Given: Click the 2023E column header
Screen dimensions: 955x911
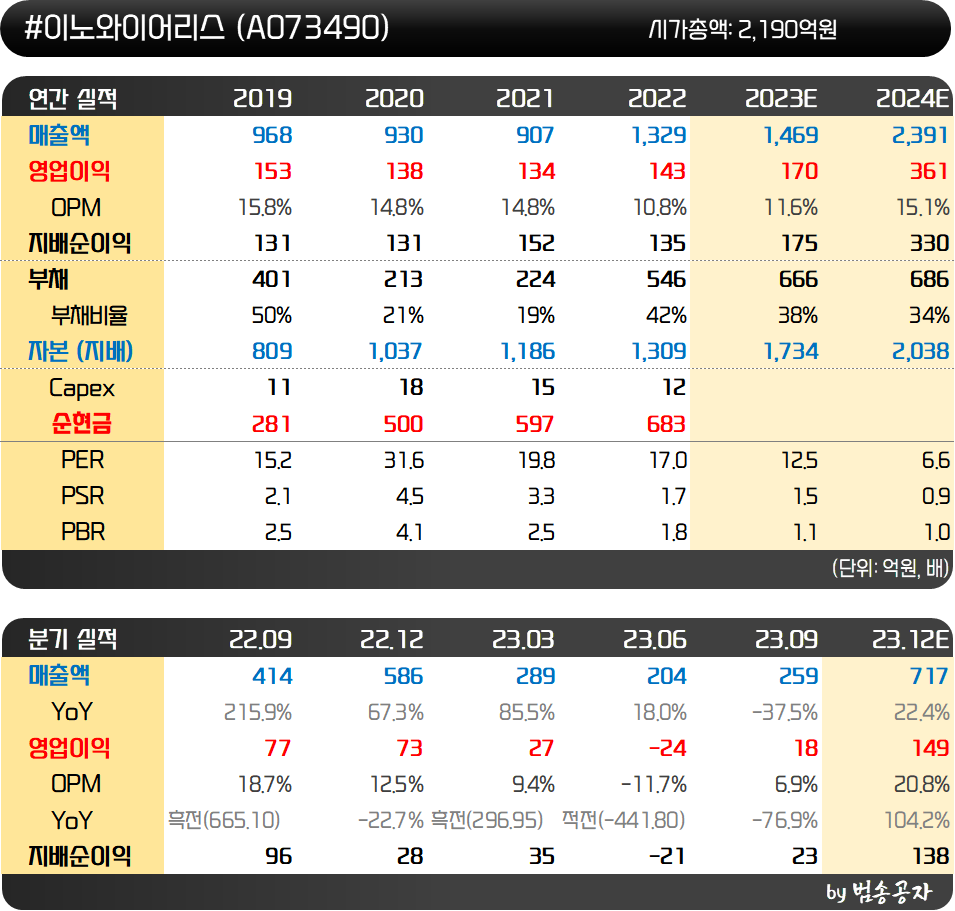Looking at the screenshot, I should point(784,98).
